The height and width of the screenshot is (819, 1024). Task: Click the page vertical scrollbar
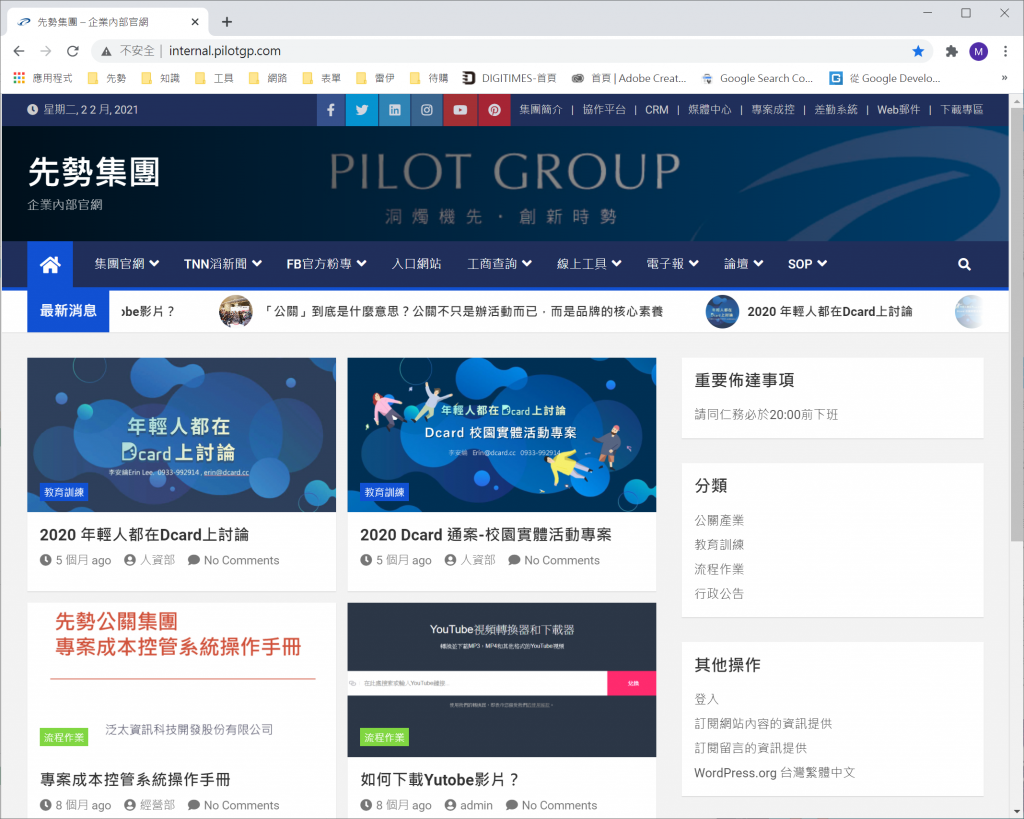pos(1017,325)
